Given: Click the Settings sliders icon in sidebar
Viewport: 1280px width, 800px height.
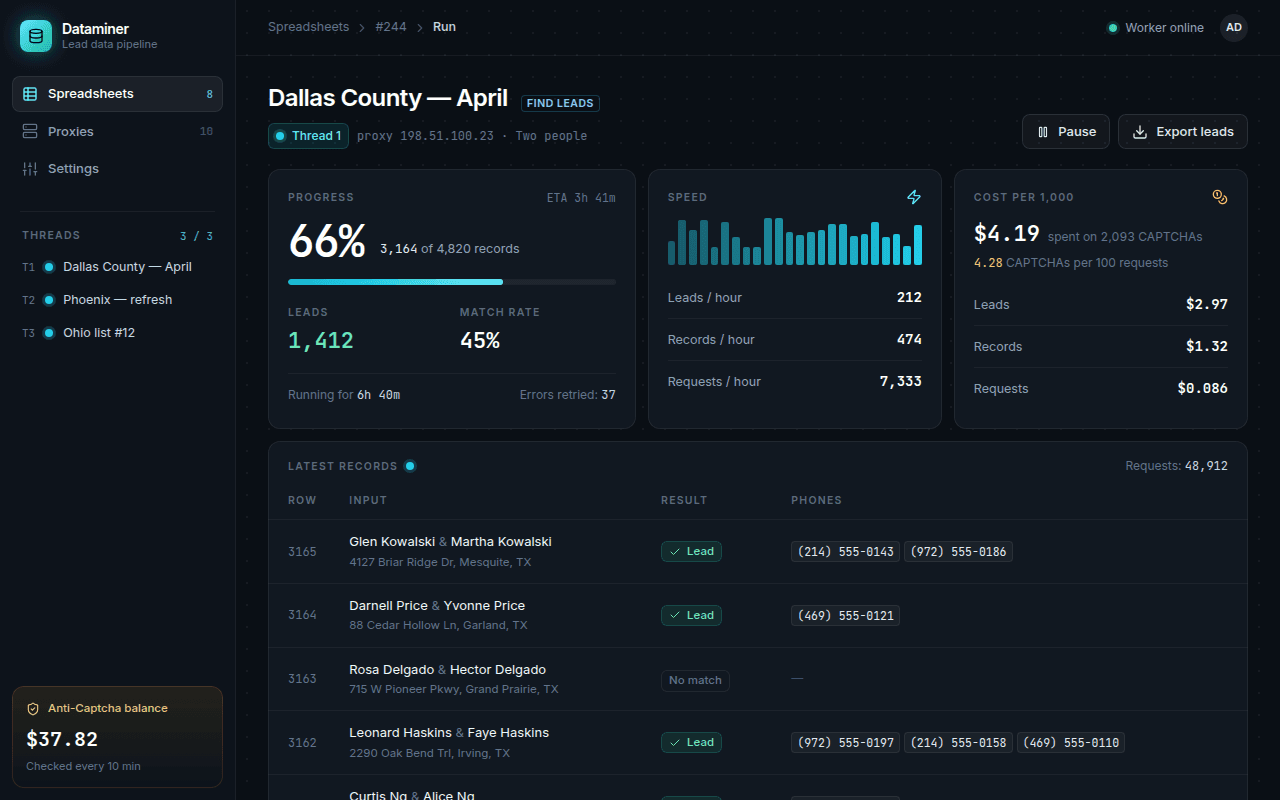Looking at the screenshot, I should click(x=30, y=169).
